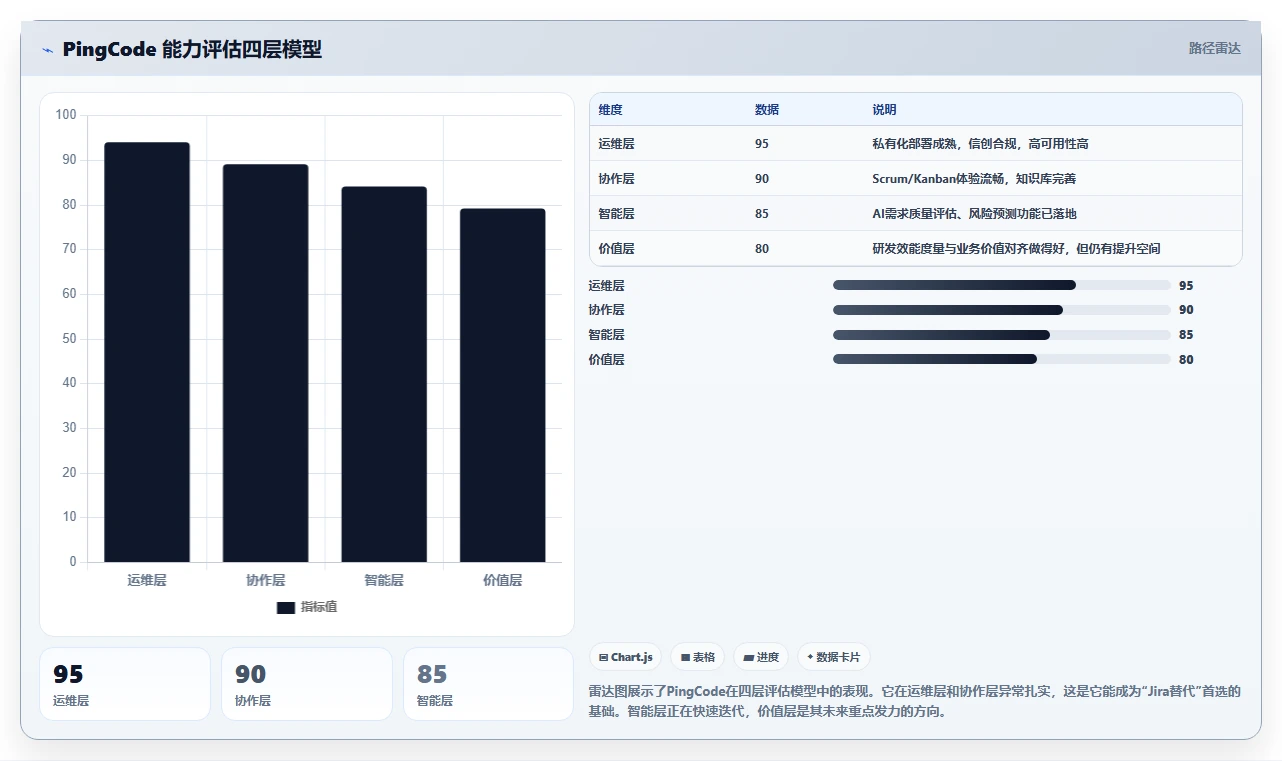Open the 90 协作层 data card
This screenshot has width=1282, height=761.
[x=307, y=684]
